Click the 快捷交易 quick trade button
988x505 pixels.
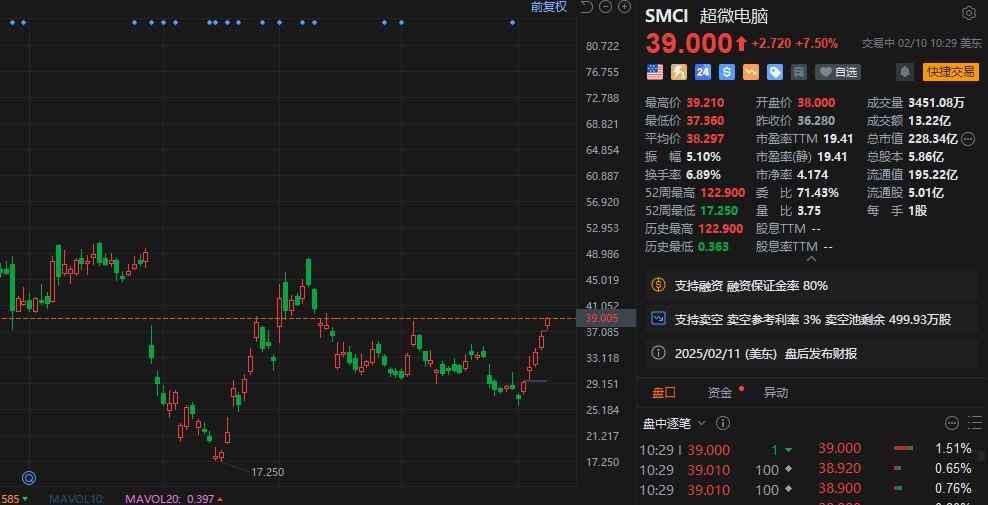pos(951,72)
